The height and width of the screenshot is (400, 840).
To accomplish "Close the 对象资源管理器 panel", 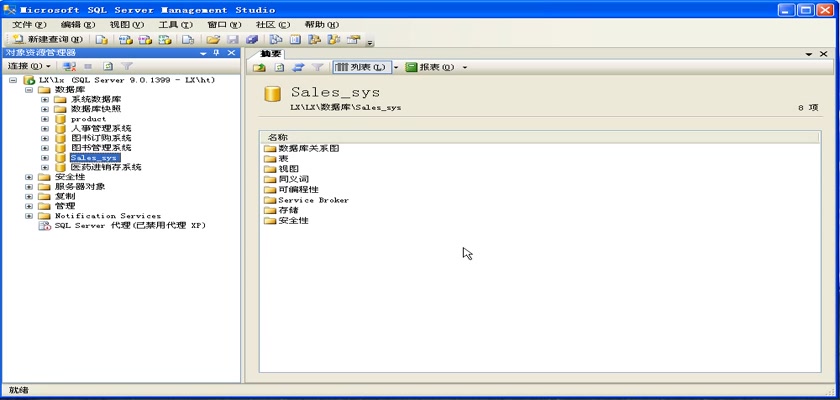I will [231, 52].
